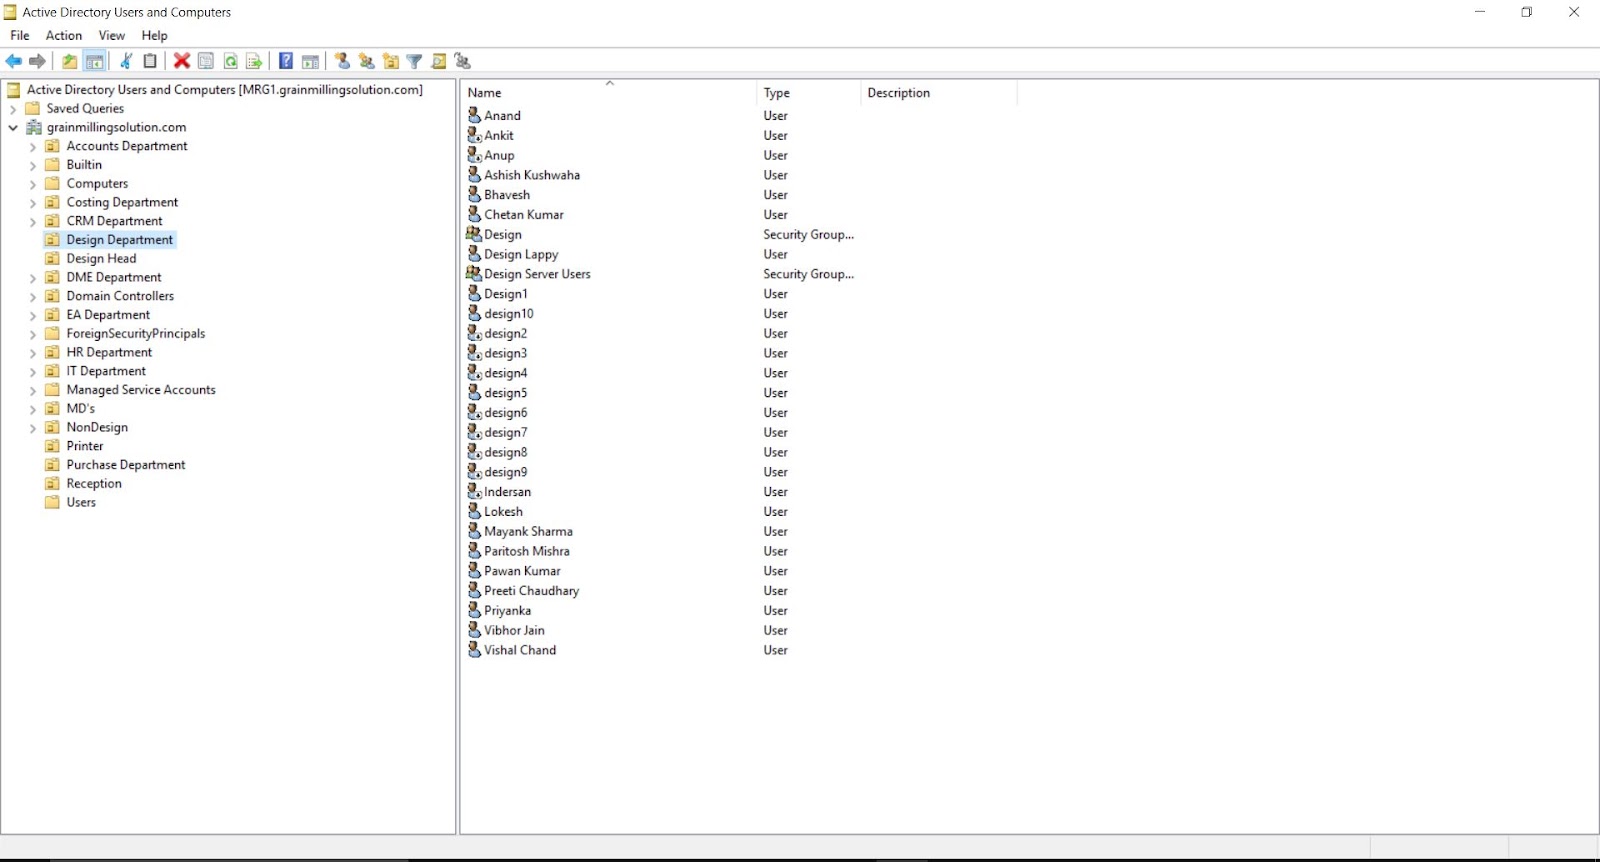The image size is (1600, 862).
Task: Create a new organizational unit icon
Action: point(391,61)
